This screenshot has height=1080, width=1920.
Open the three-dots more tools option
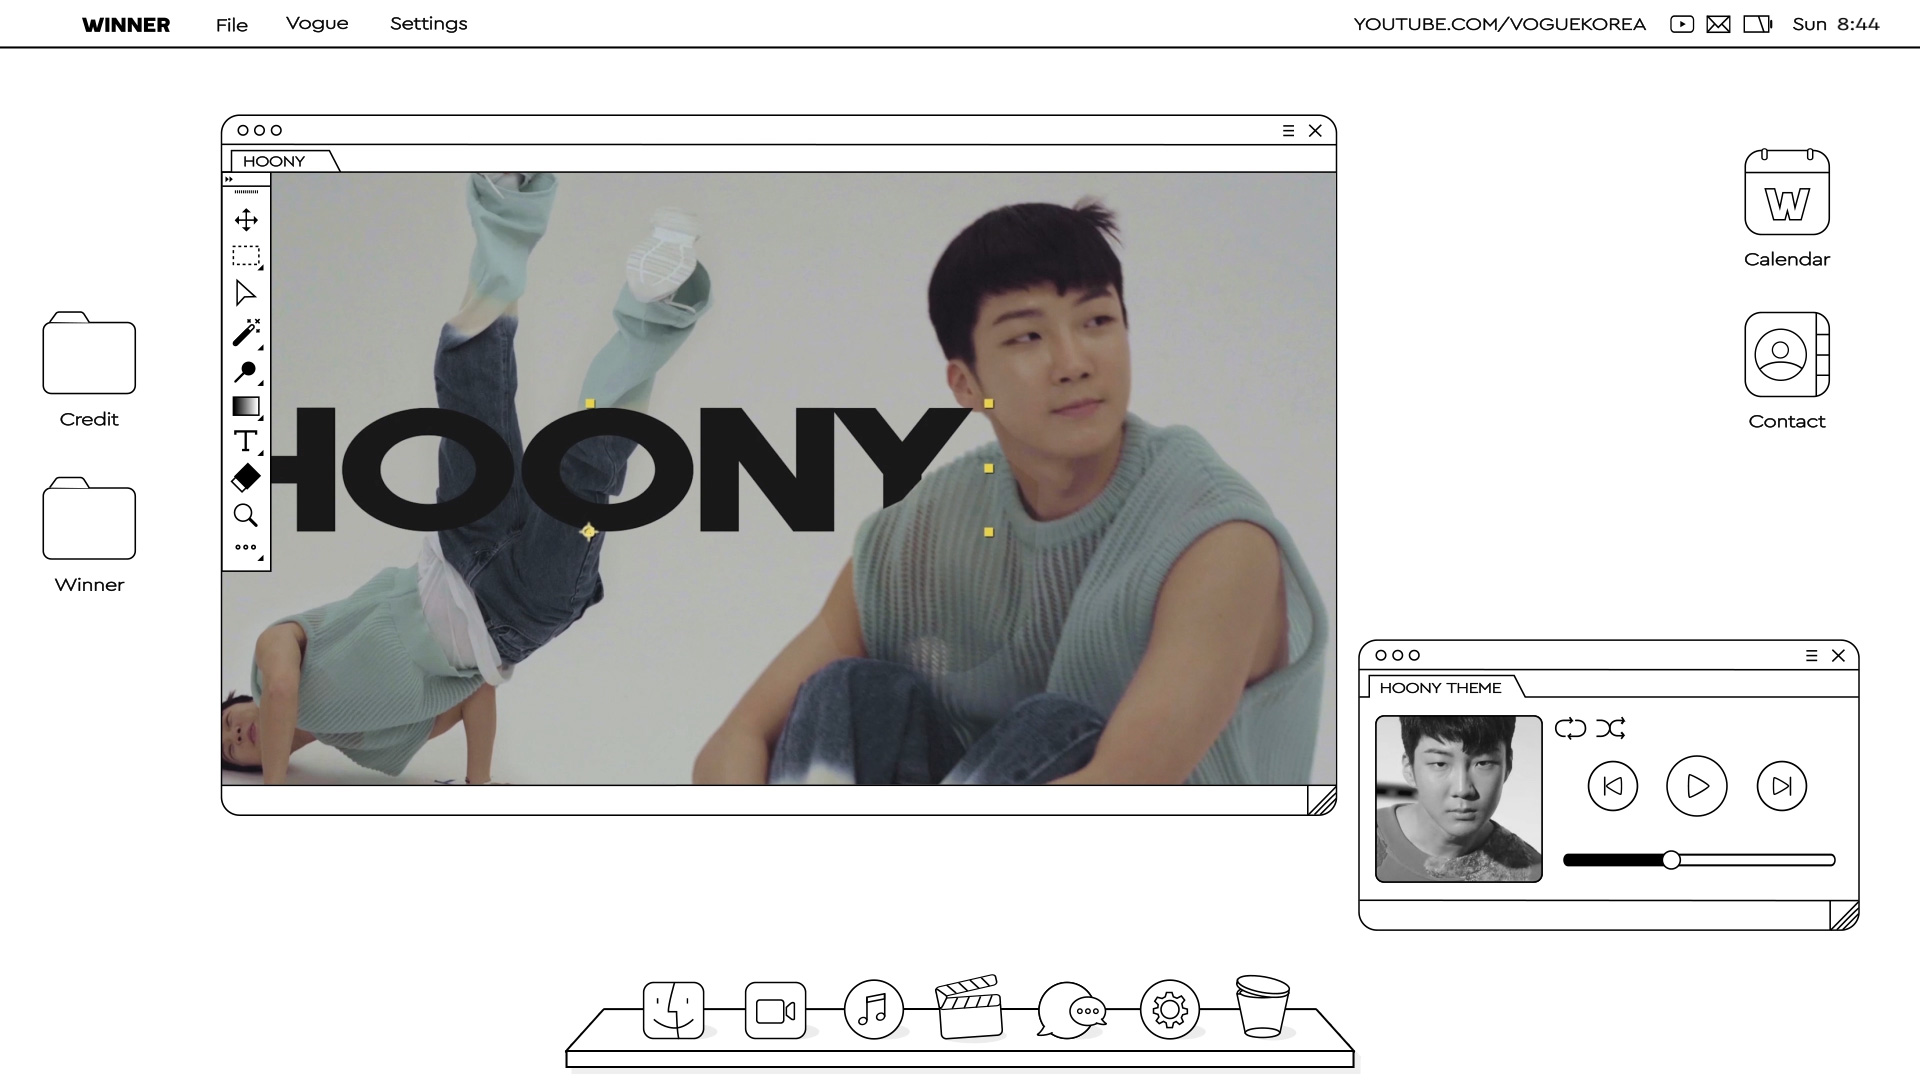(x=246, y=547)
